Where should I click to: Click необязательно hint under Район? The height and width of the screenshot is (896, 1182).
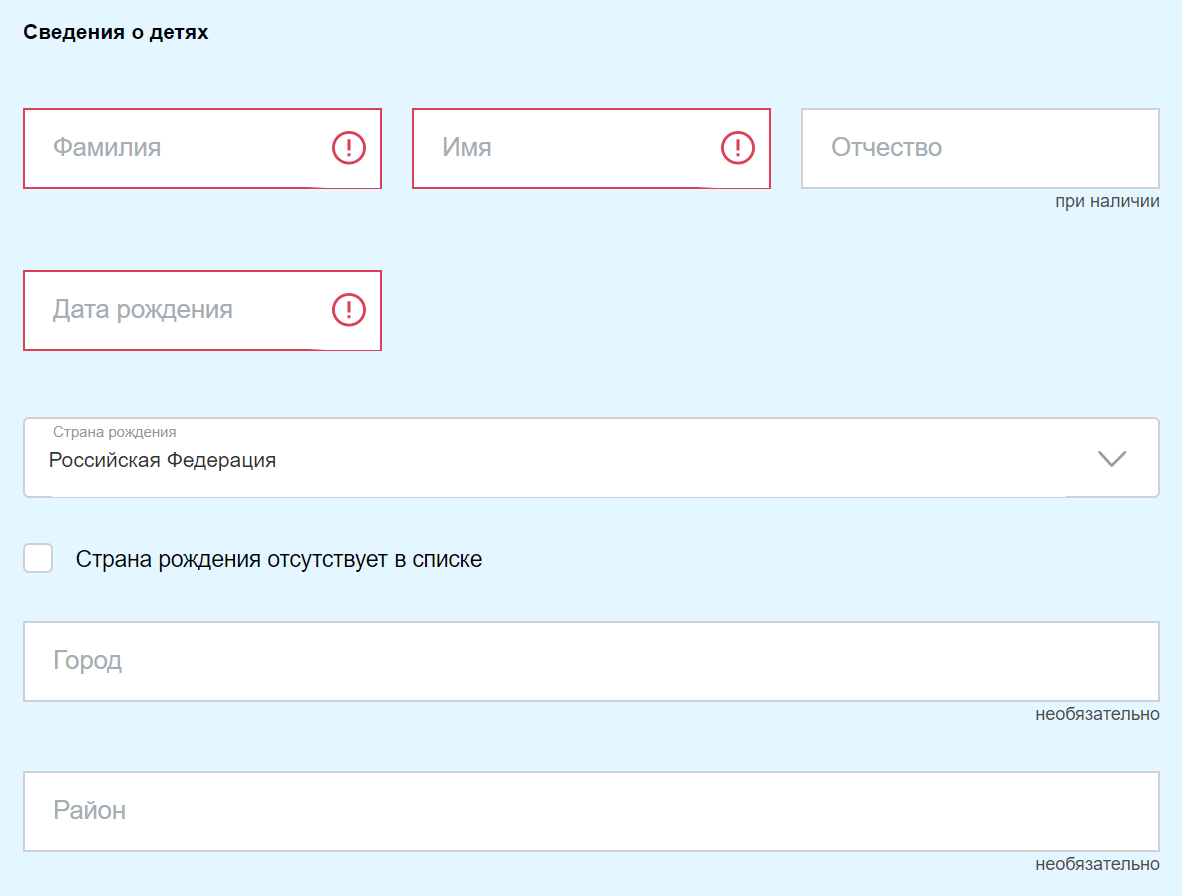(1097, 864)
